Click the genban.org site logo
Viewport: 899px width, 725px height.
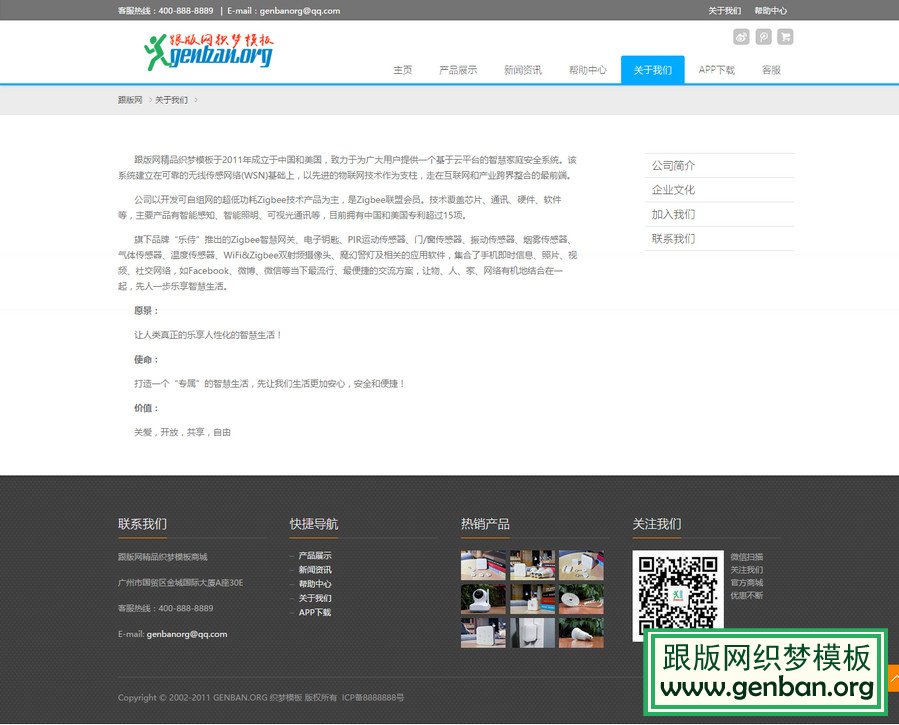pyautogui.click(x=210, y=50)
